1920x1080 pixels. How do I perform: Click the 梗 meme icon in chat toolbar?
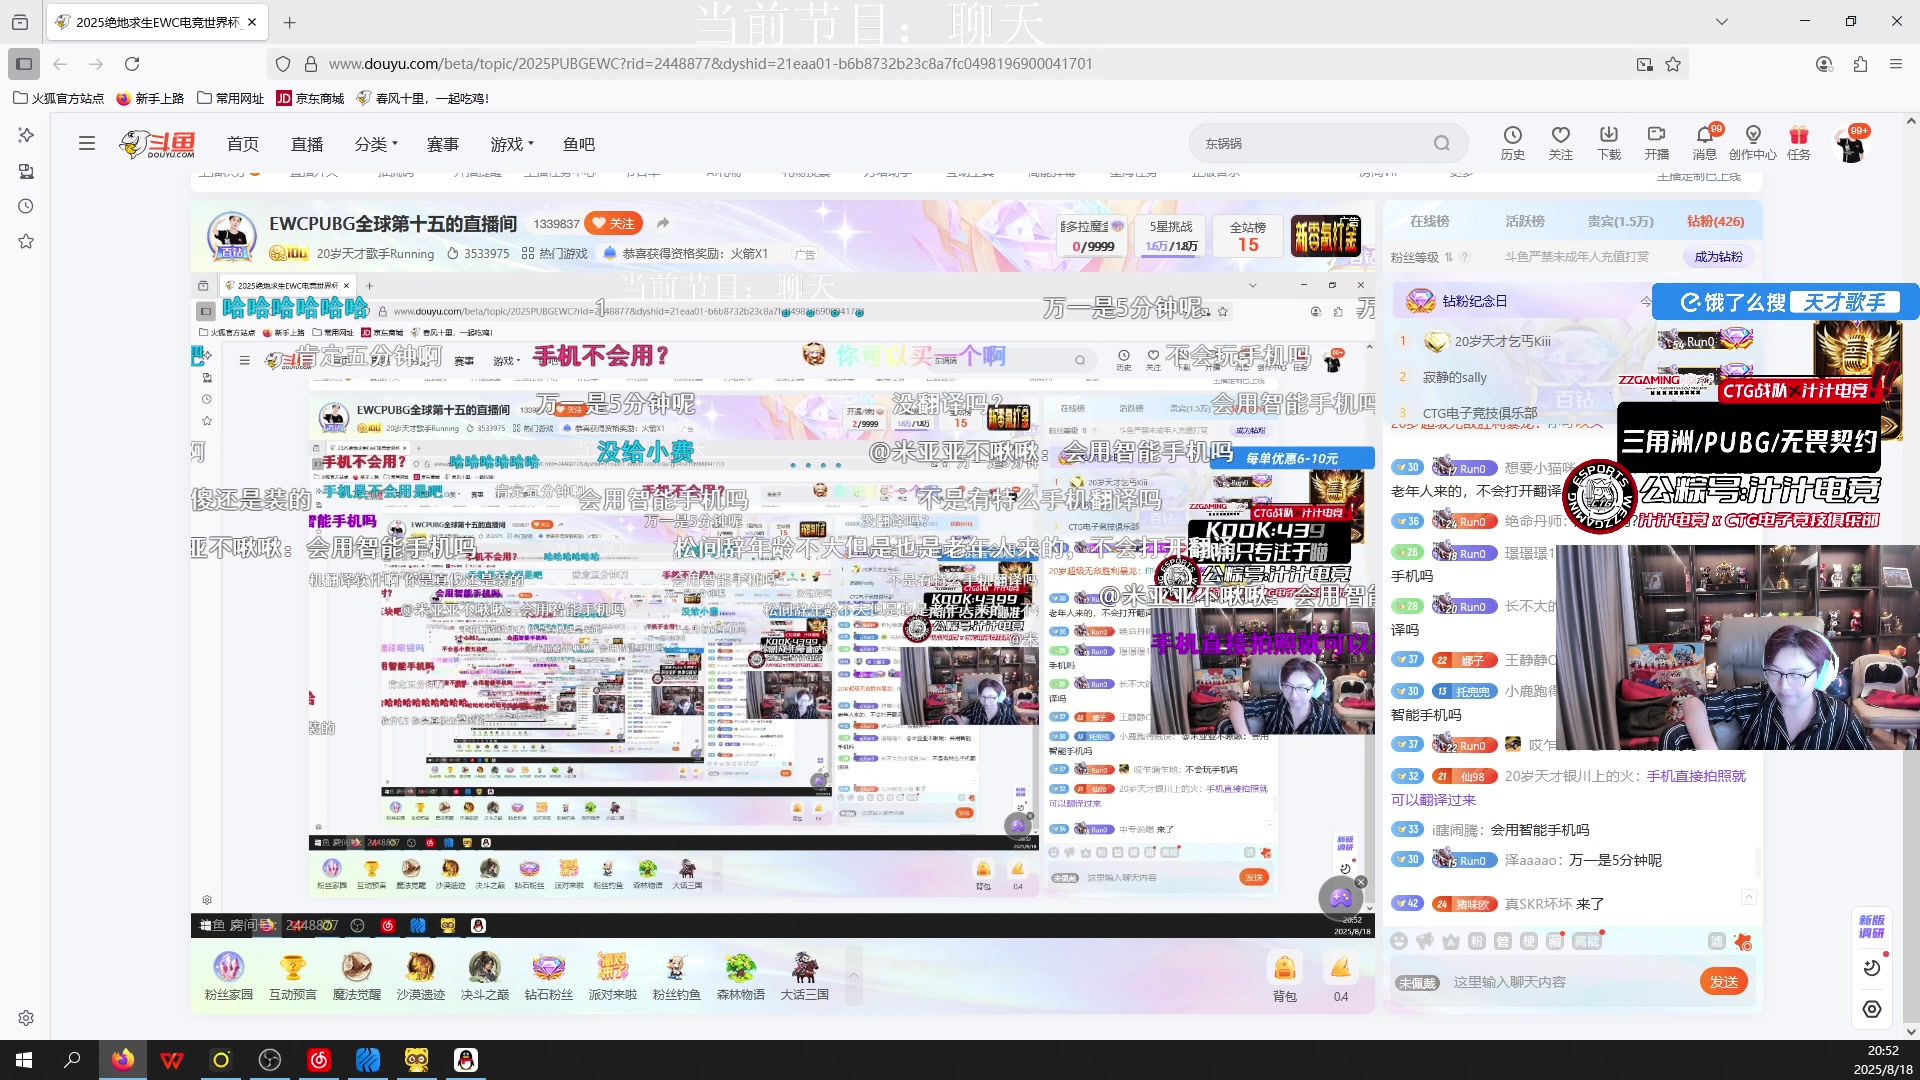[1529, 941]
